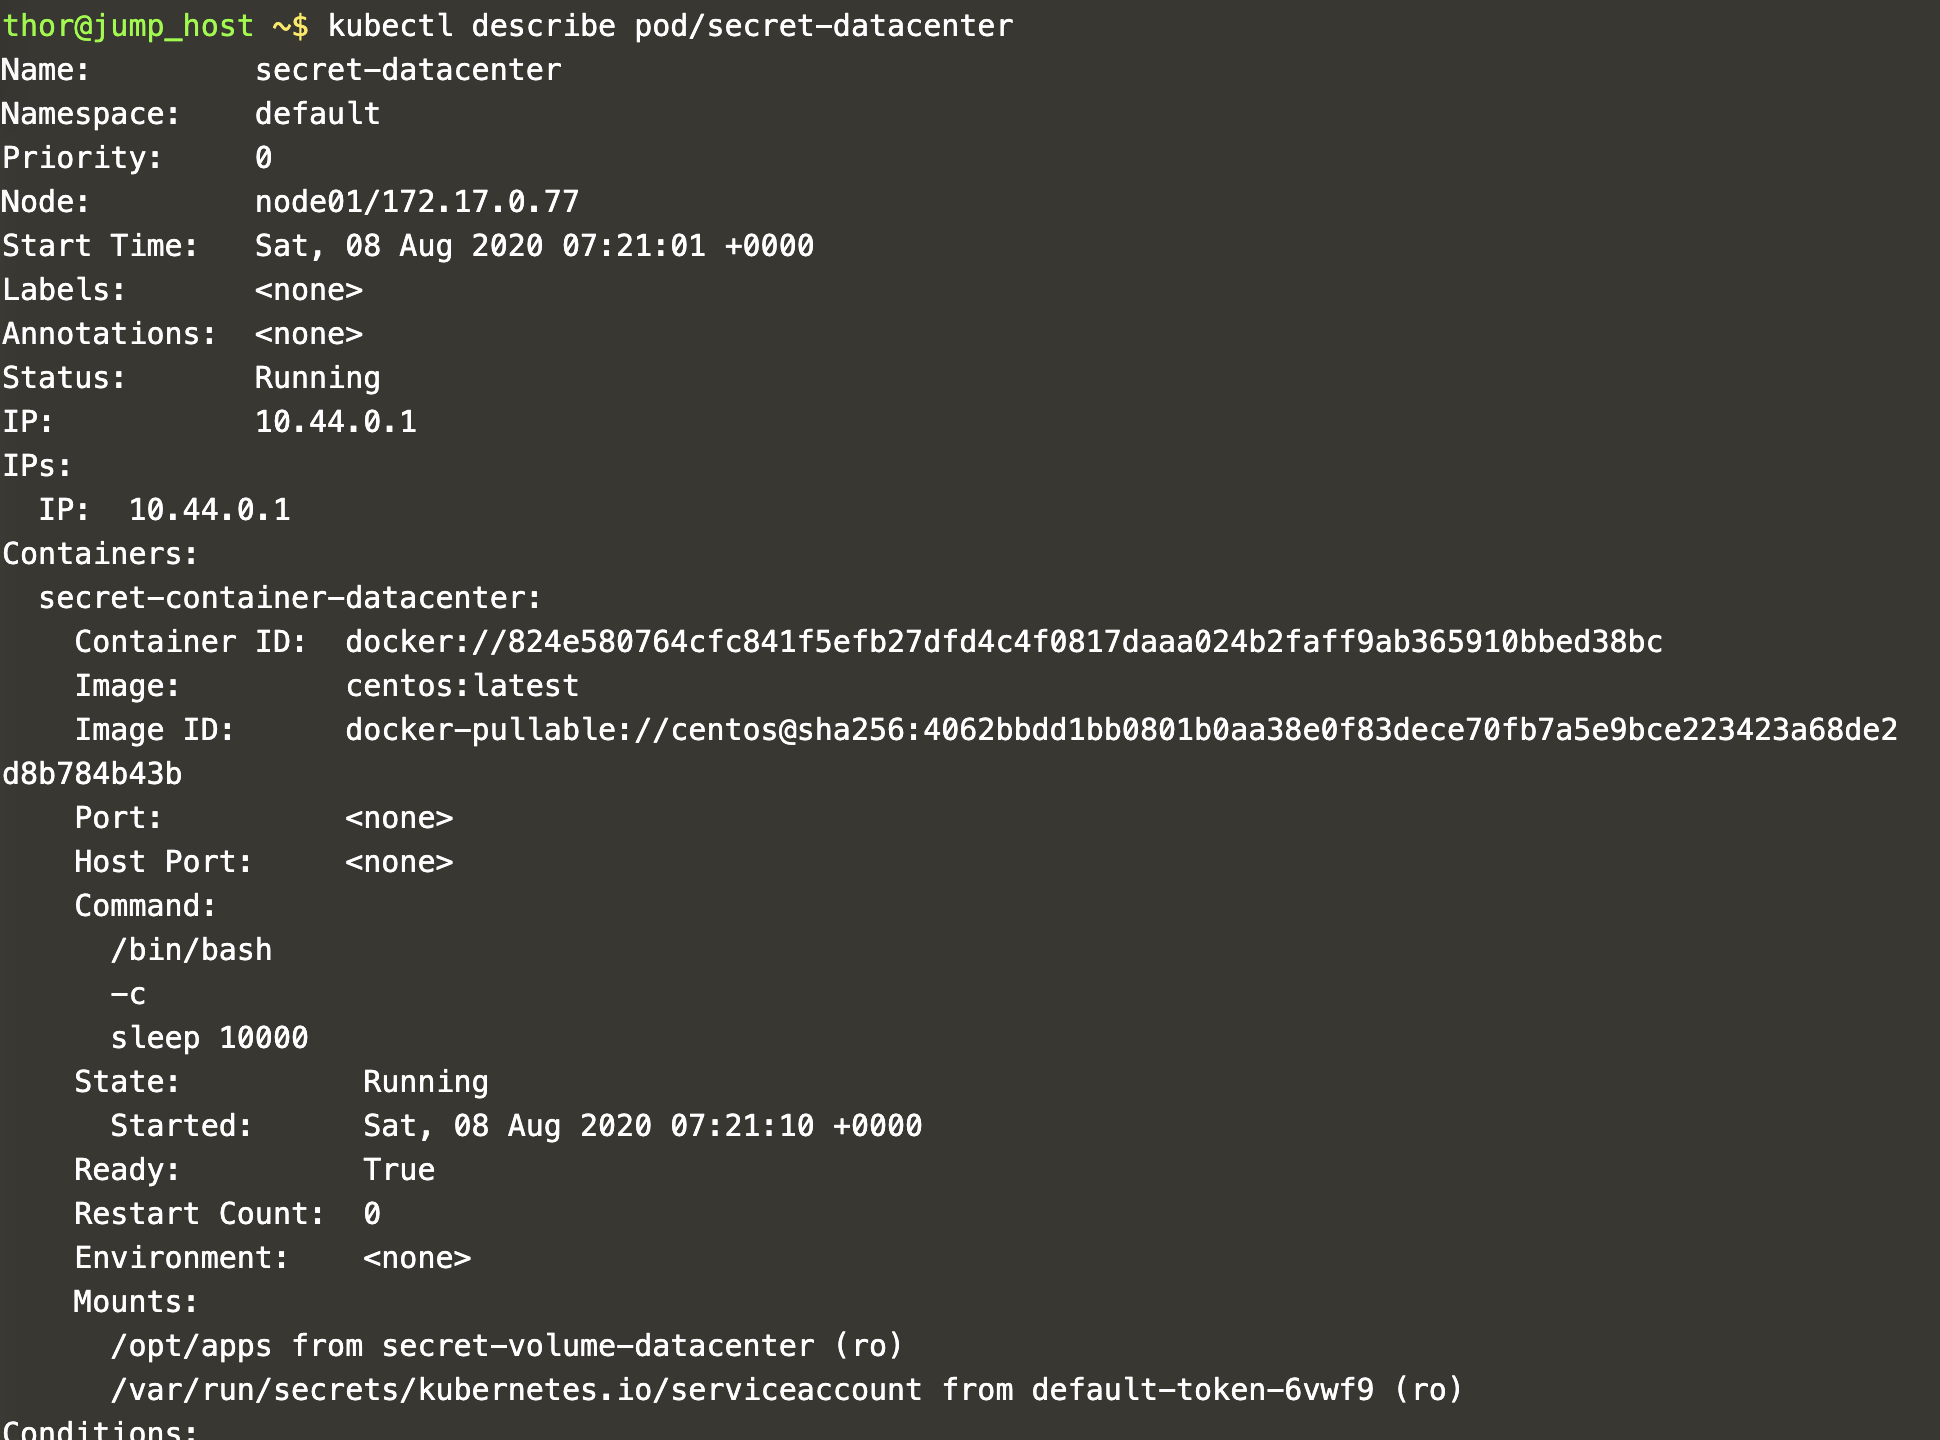Click the docker-pullable Image ID string
Image resolution: width=1940 pixels, height=1440 pixels.
[1120, 730]
